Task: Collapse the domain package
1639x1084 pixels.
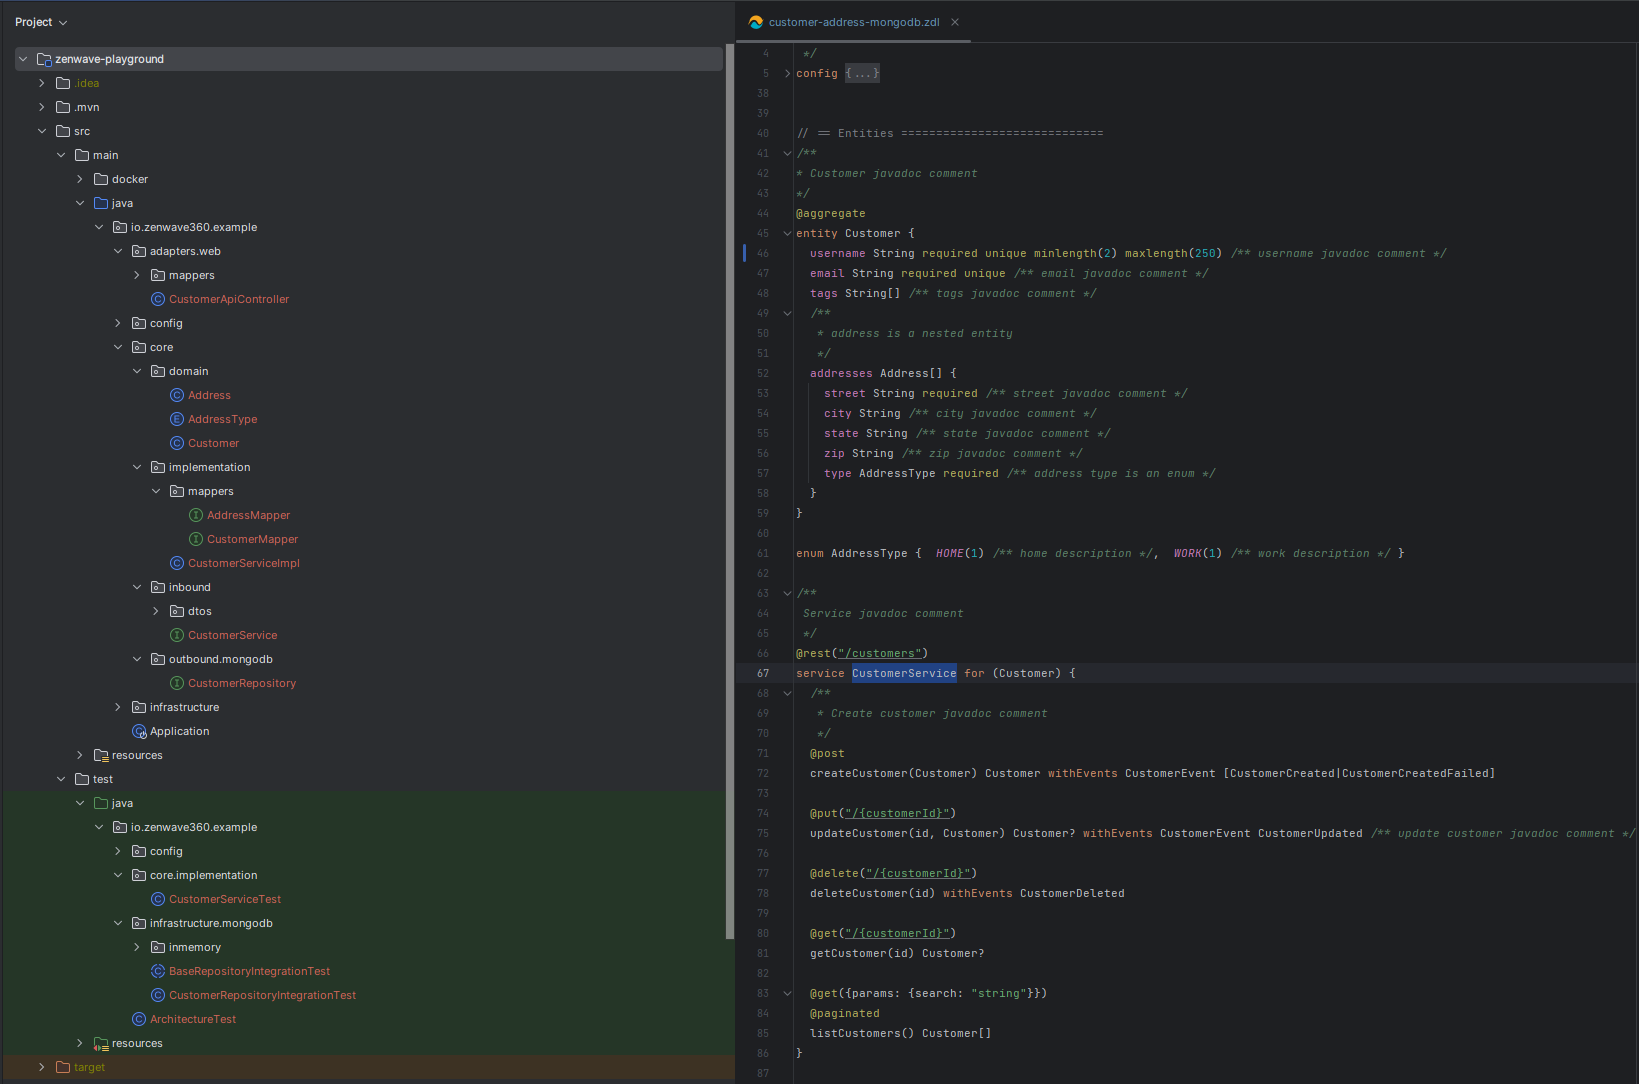Action: (x=137, y=371)
